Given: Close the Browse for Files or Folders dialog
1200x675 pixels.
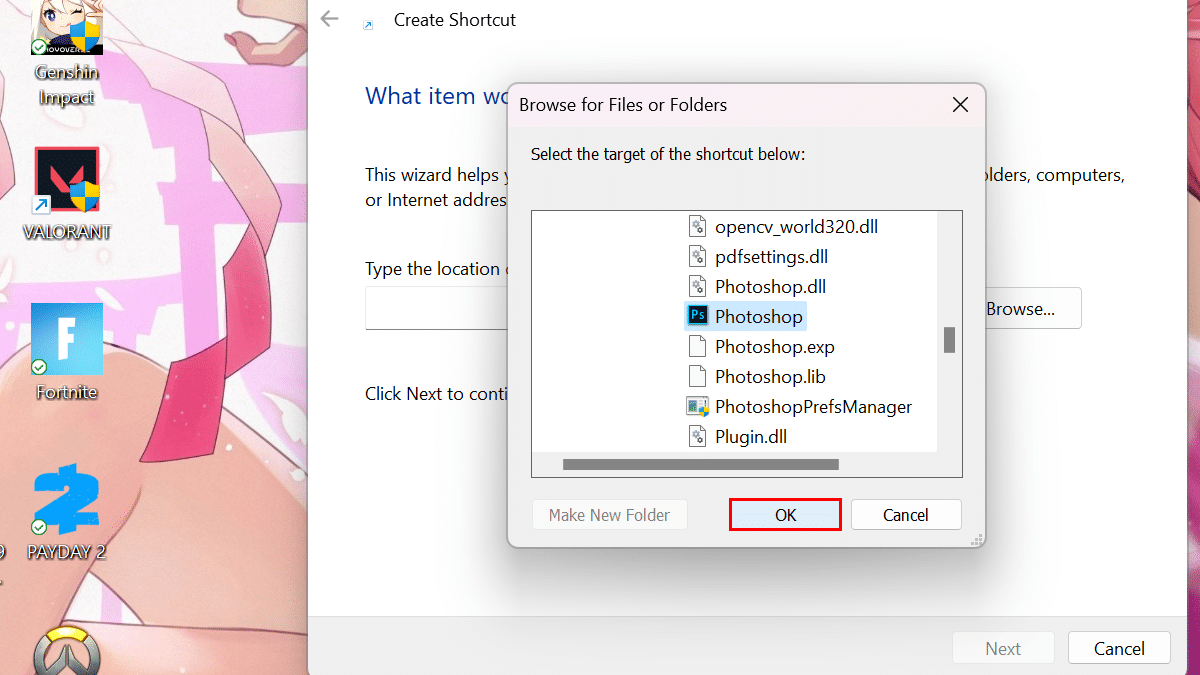Looking at the screenshot, I should (x=960, y=105).
